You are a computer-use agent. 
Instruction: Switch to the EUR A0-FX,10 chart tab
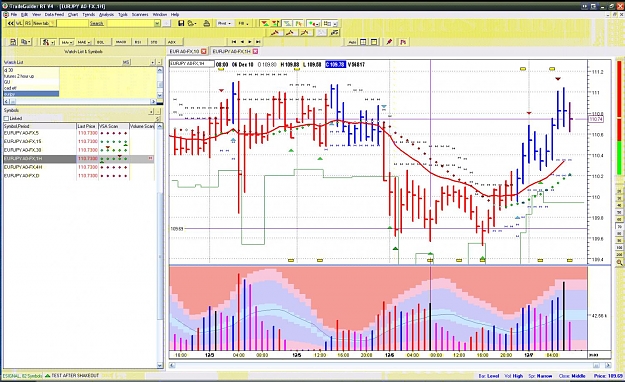pos(184,51)
